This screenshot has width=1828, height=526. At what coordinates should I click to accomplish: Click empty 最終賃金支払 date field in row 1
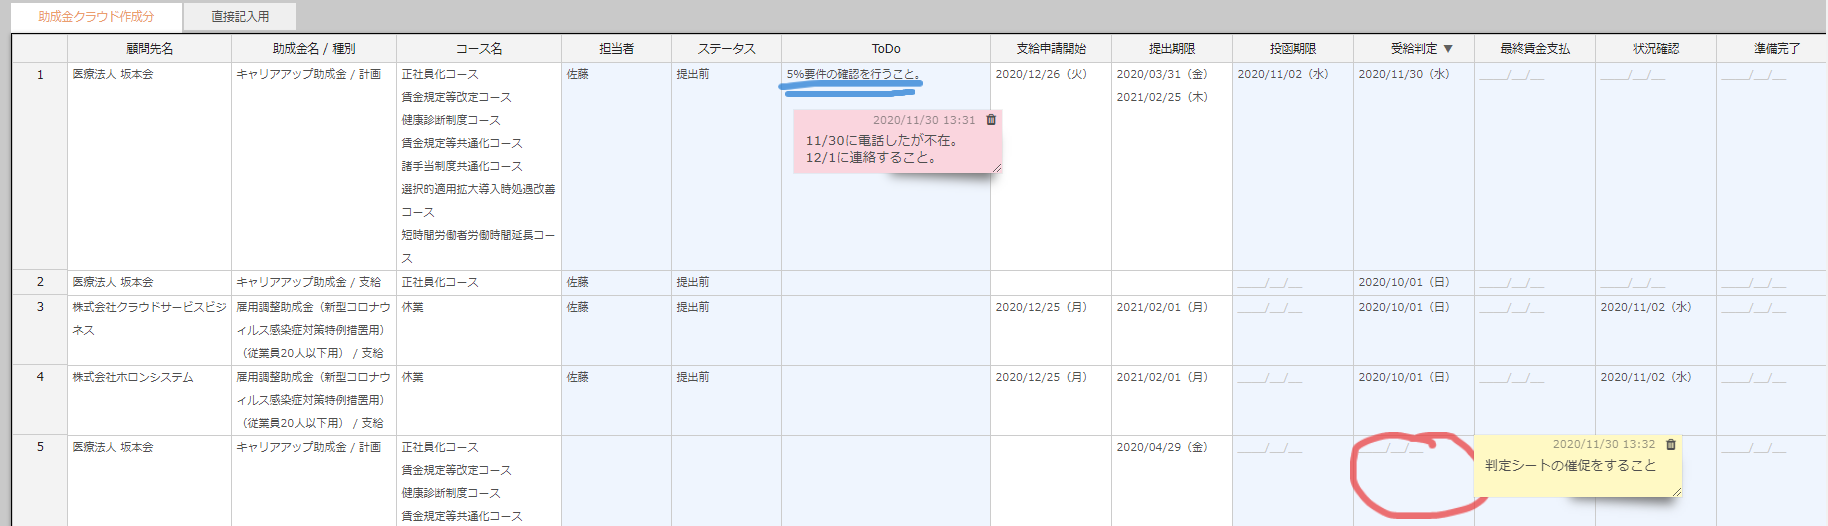point(1511,75)
